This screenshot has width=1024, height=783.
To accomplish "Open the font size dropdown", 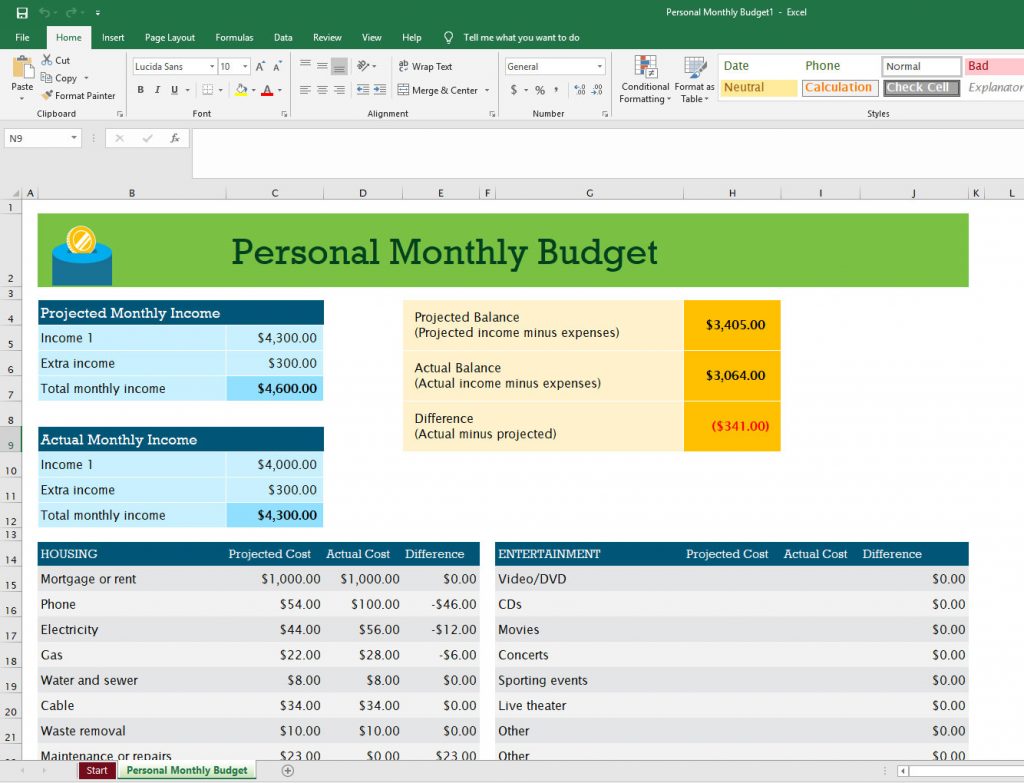I will pos(246,67).
